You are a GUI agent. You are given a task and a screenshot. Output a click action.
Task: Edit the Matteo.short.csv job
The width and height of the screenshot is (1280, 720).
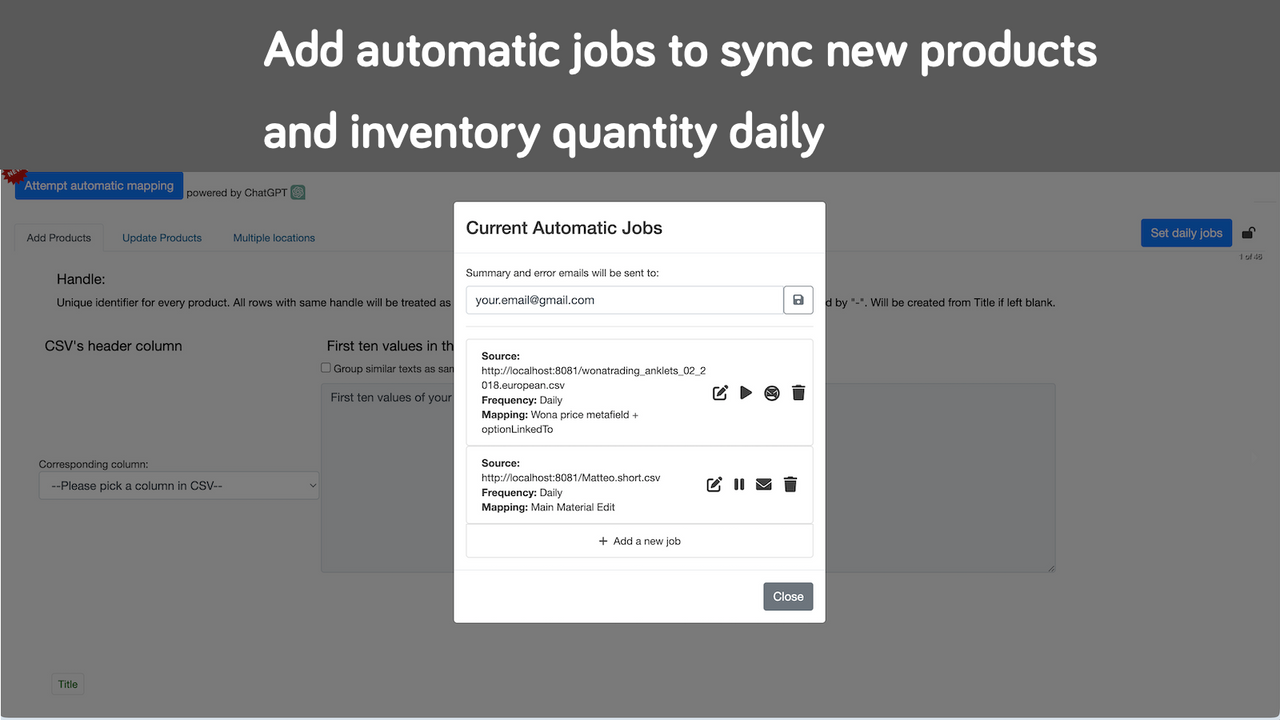coord(713,484)
